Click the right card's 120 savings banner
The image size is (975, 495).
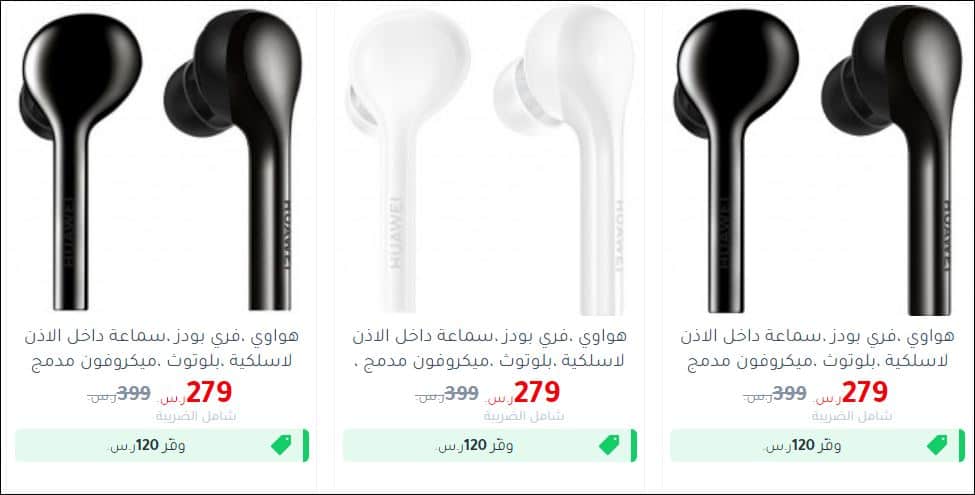(x=818, y=445)
